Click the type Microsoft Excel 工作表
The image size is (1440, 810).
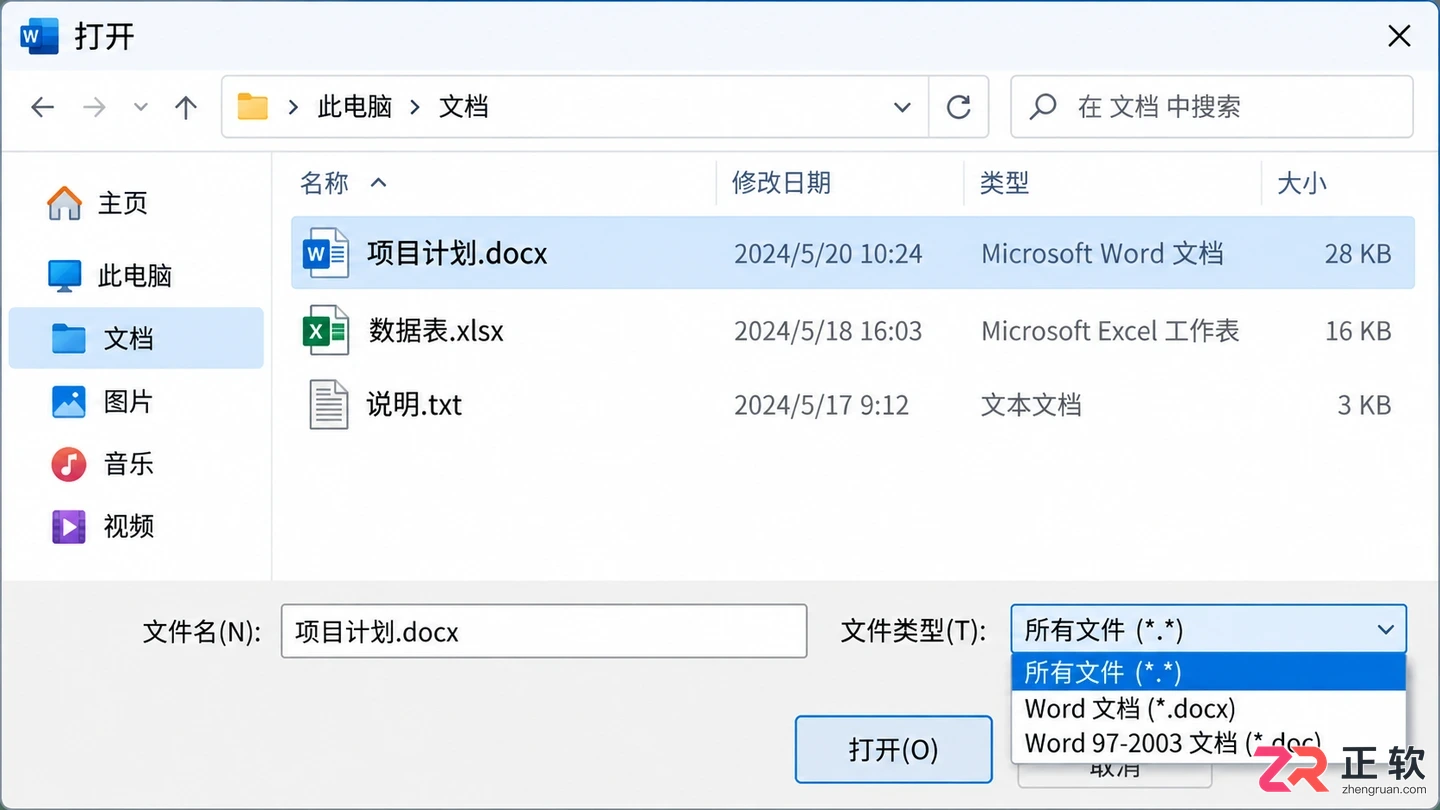pyautogui.click(x=1110, y=331)
